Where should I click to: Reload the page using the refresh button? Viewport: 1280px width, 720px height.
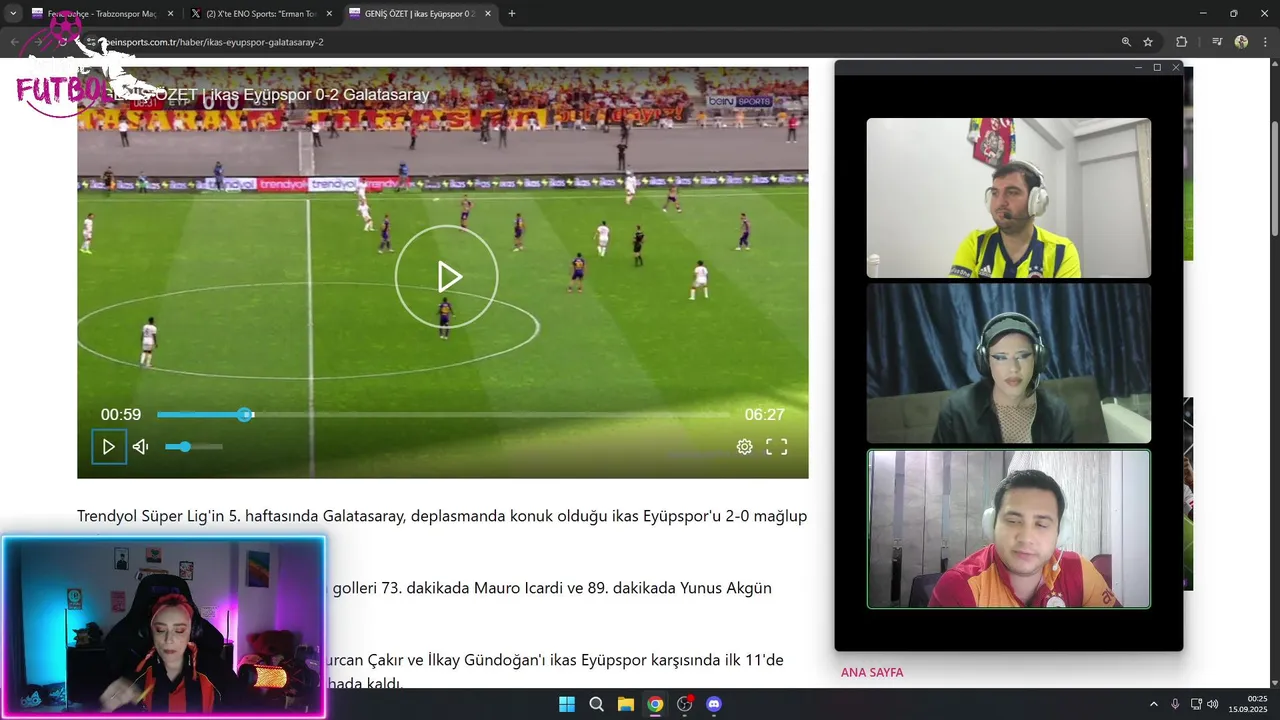pyautogui.click(x=62, y=42)
